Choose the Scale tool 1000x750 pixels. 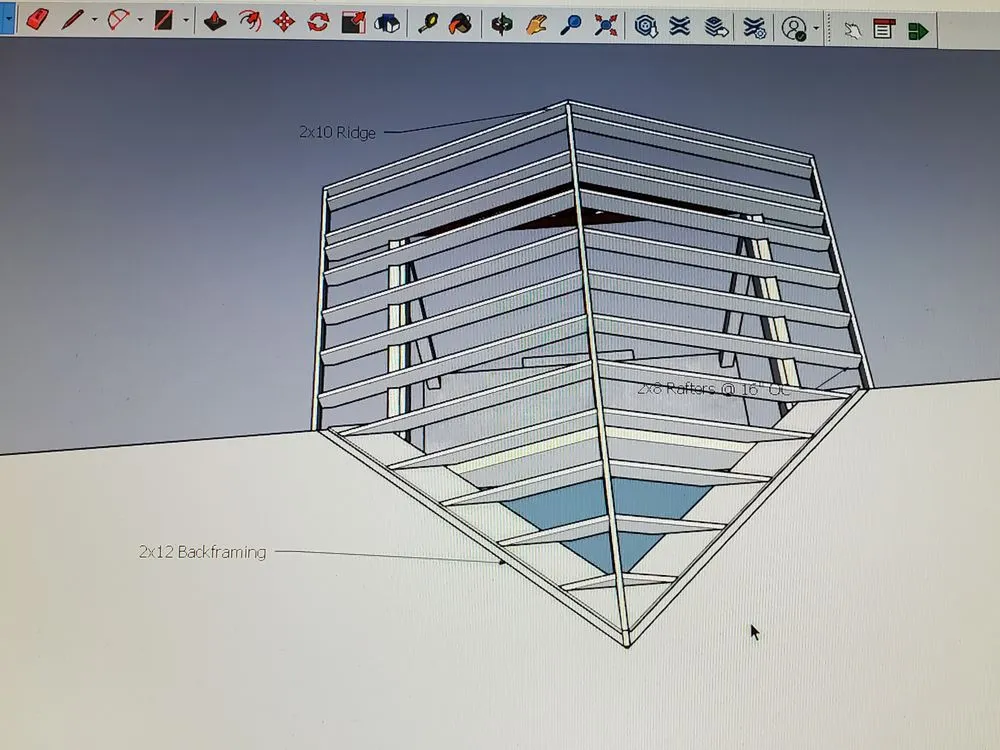tap(353, 22)
